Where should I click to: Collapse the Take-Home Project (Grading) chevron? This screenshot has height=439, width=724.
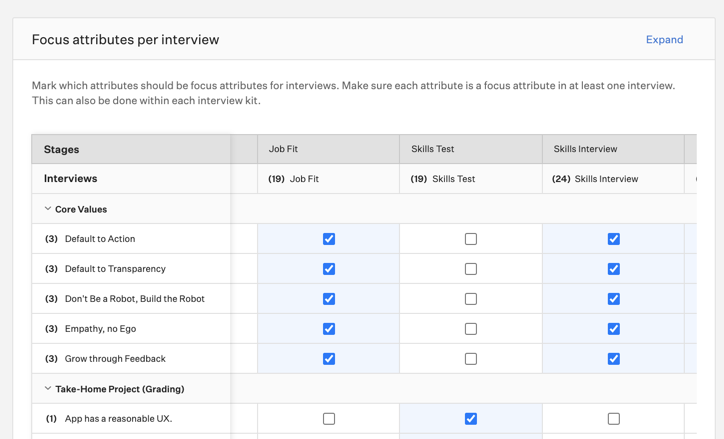48,389
